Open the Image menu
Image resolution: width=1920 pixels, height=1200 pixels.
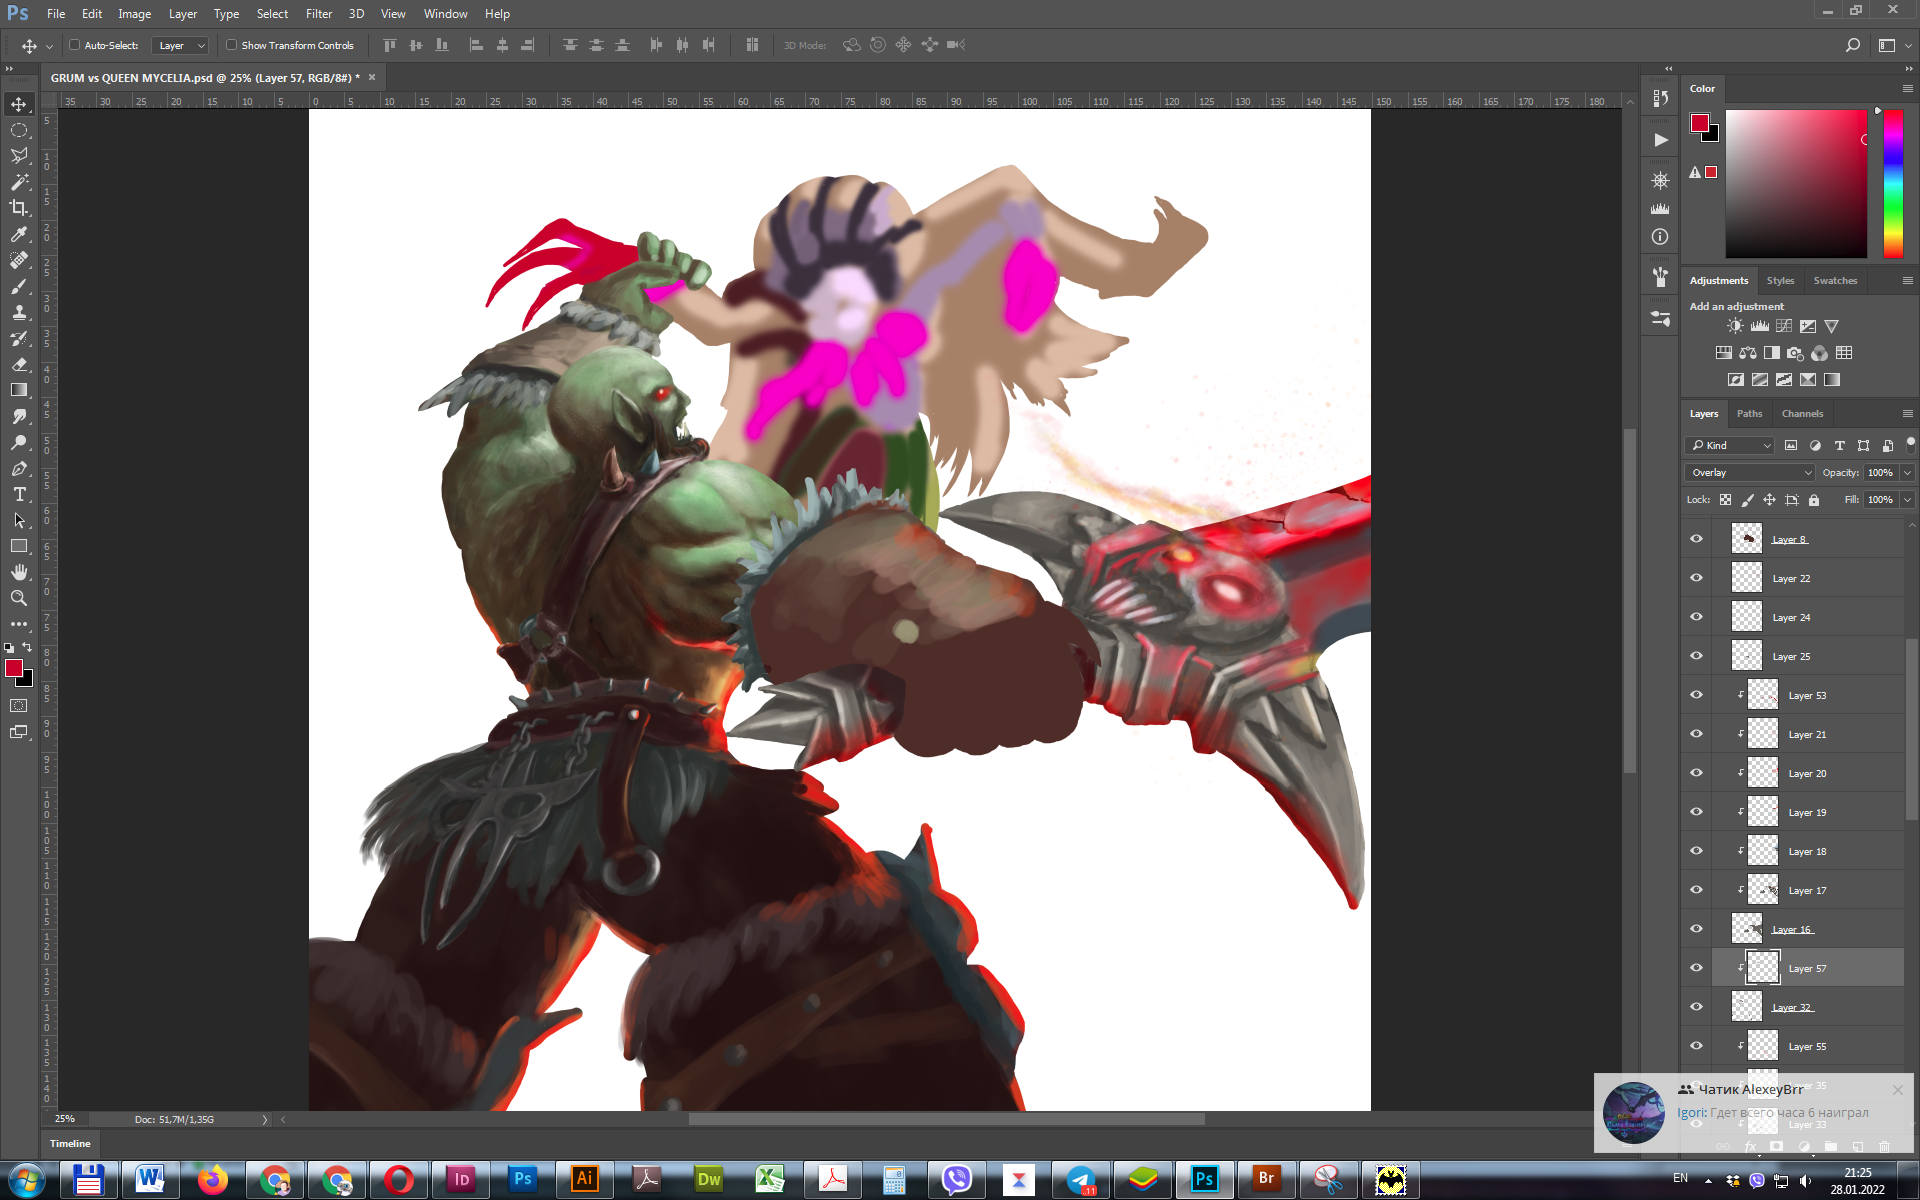tap(134, 14)
